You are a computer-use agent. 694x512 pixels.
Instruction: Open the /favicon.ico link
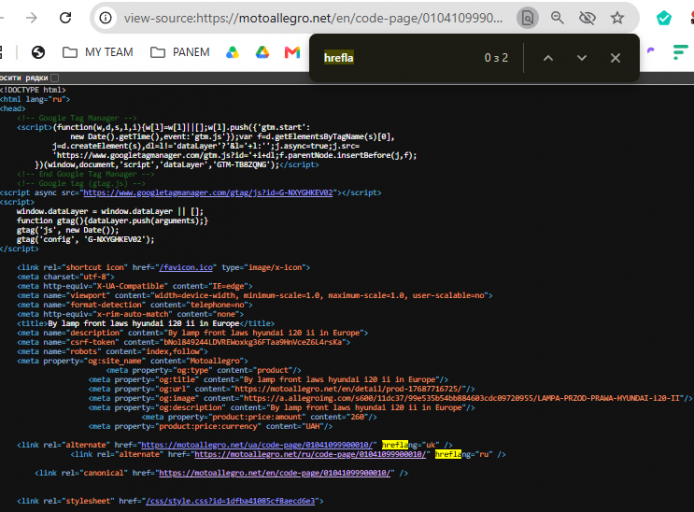[186, 267]
